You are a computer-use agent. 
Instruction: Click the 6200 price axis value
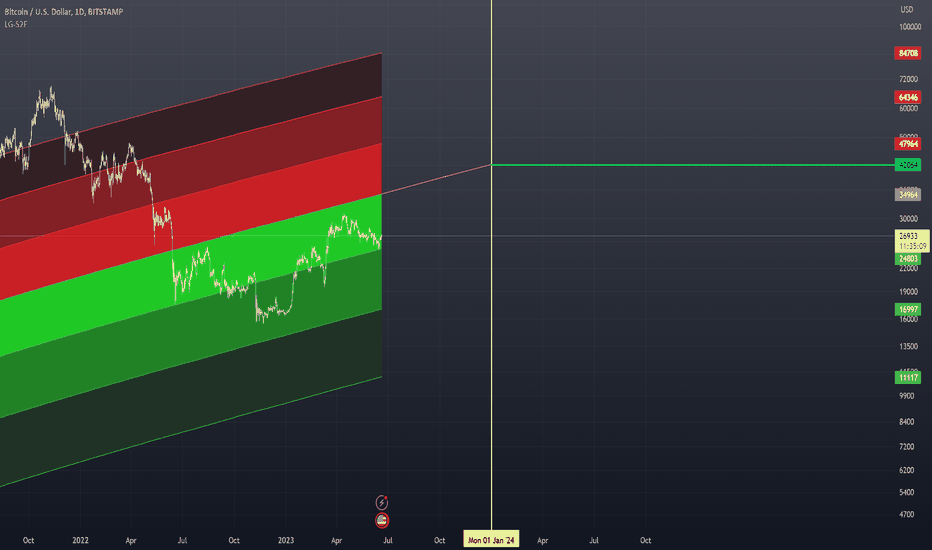(906, 470)
